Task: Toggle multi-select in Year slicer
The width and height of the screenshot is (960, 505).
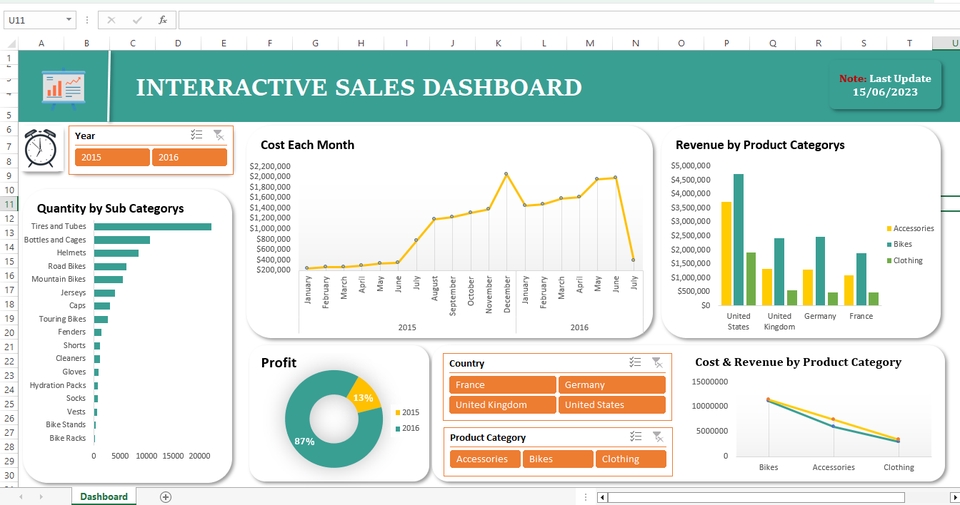Action: pos(196,135)
